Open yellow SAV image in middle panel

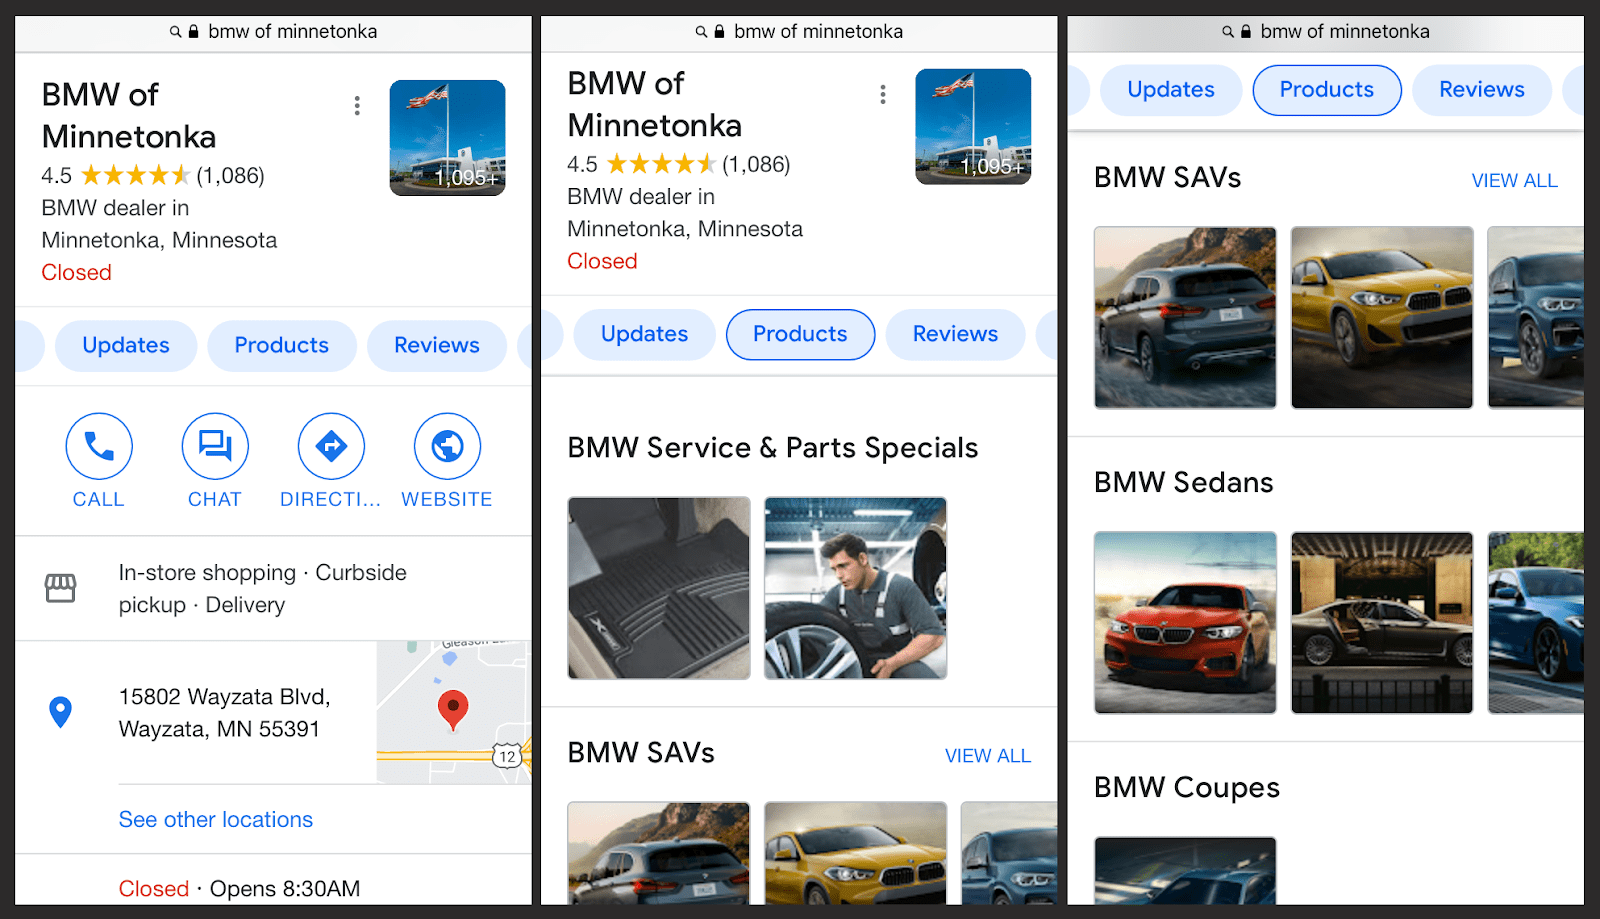point(856,853)
